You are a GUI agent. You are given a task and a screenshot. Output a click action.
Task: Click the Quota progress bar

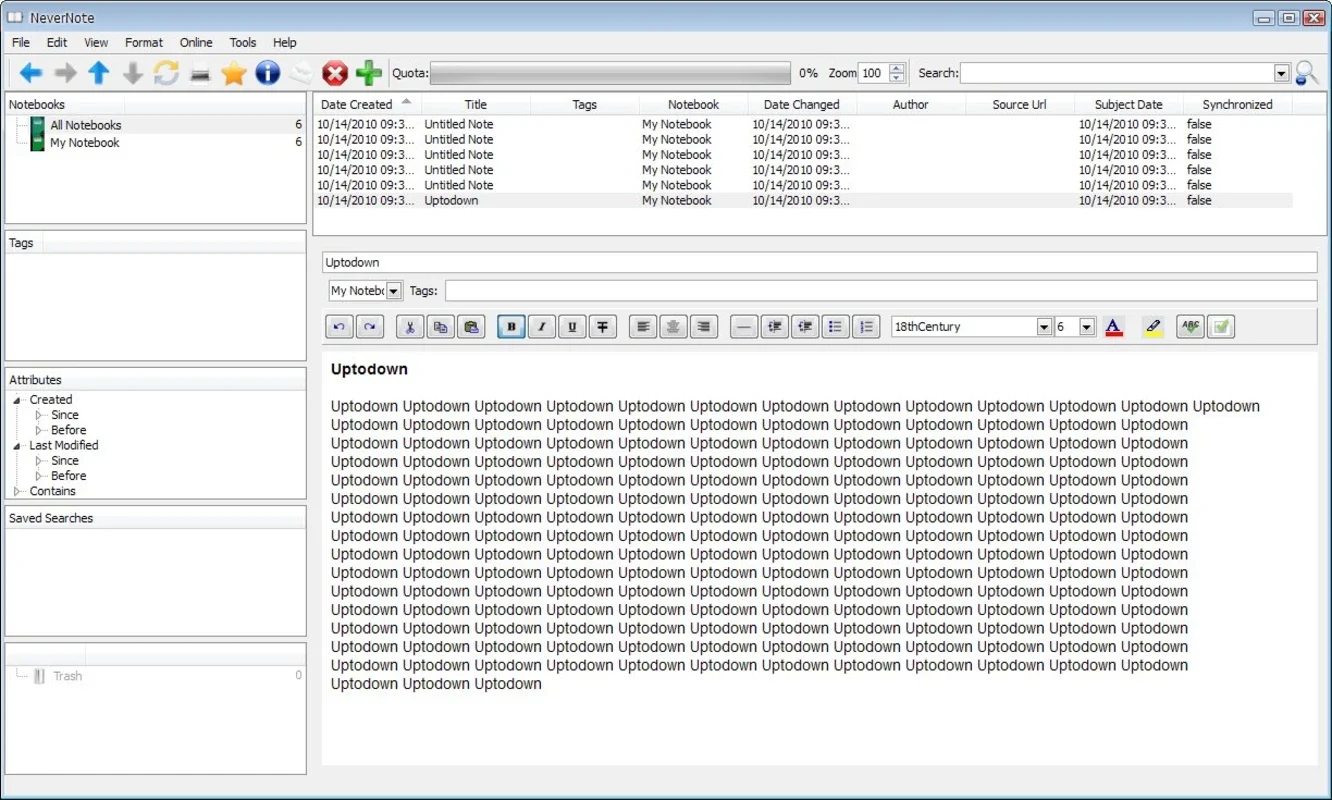(610, 73)
